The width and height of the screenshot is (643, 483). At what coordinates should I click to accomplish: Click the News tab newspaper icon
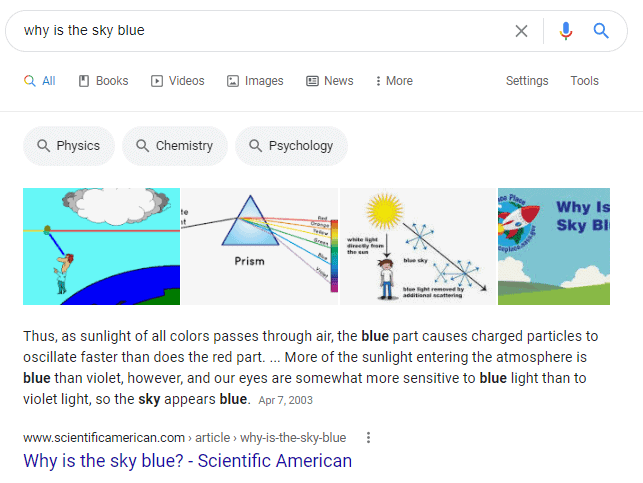click(312, 81)
